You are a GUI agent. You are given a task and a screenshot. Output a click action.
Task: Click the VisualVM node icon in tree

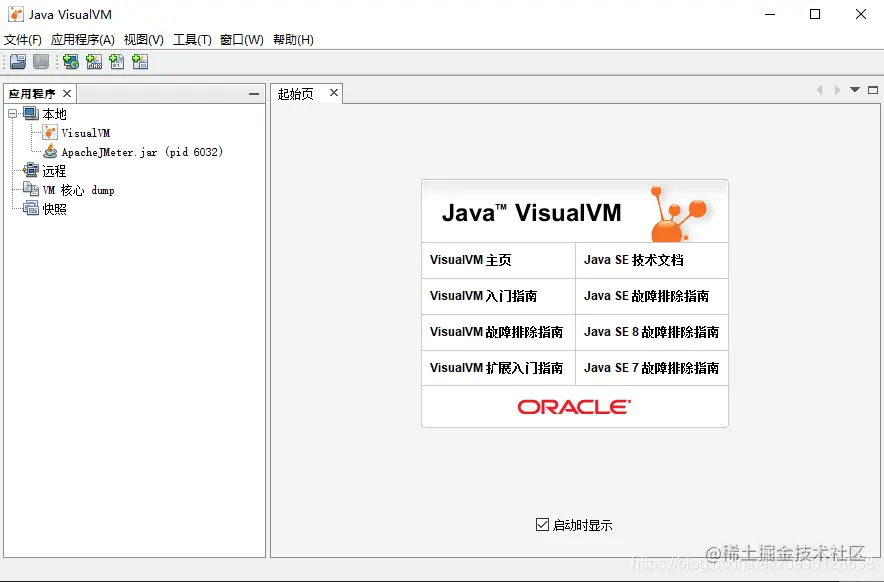(50, 133)
